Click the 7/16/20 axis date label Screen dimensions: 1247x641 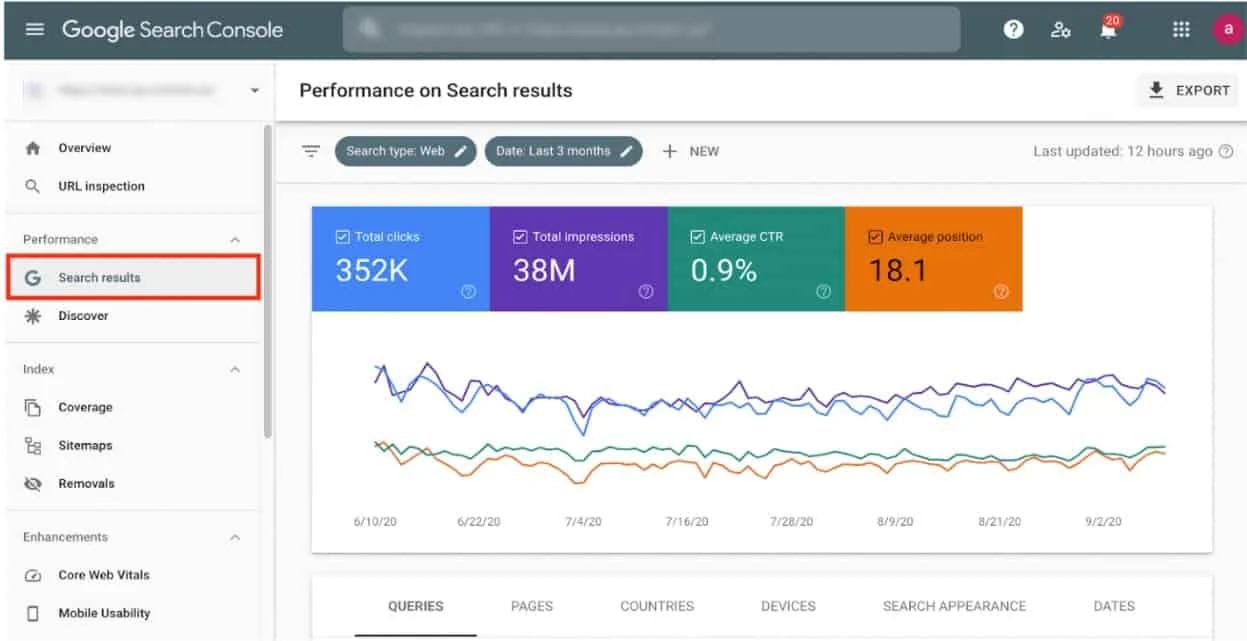point(688,522)
